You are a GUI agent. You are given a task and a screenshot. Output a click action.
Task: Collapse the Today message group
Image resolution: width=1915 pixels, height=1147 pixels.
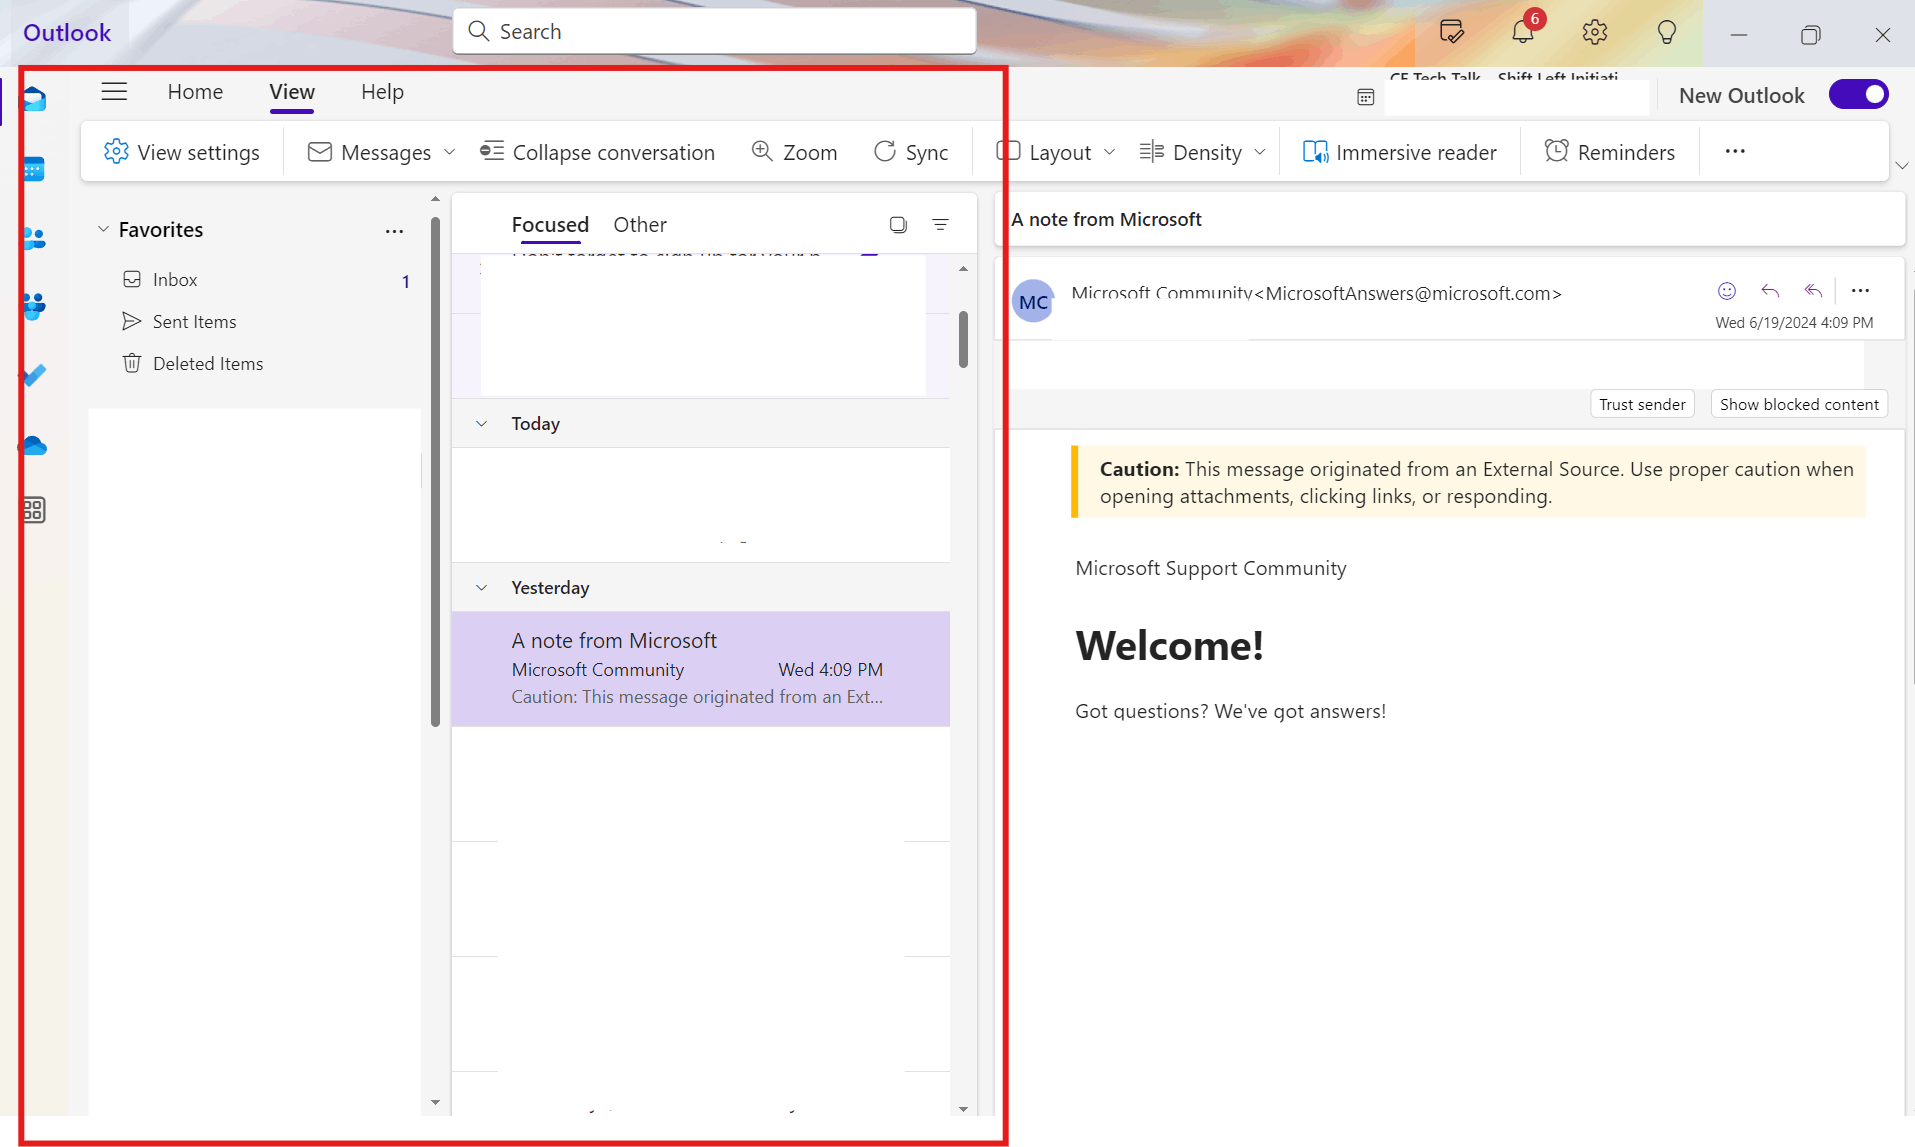[x=481, y=424]
